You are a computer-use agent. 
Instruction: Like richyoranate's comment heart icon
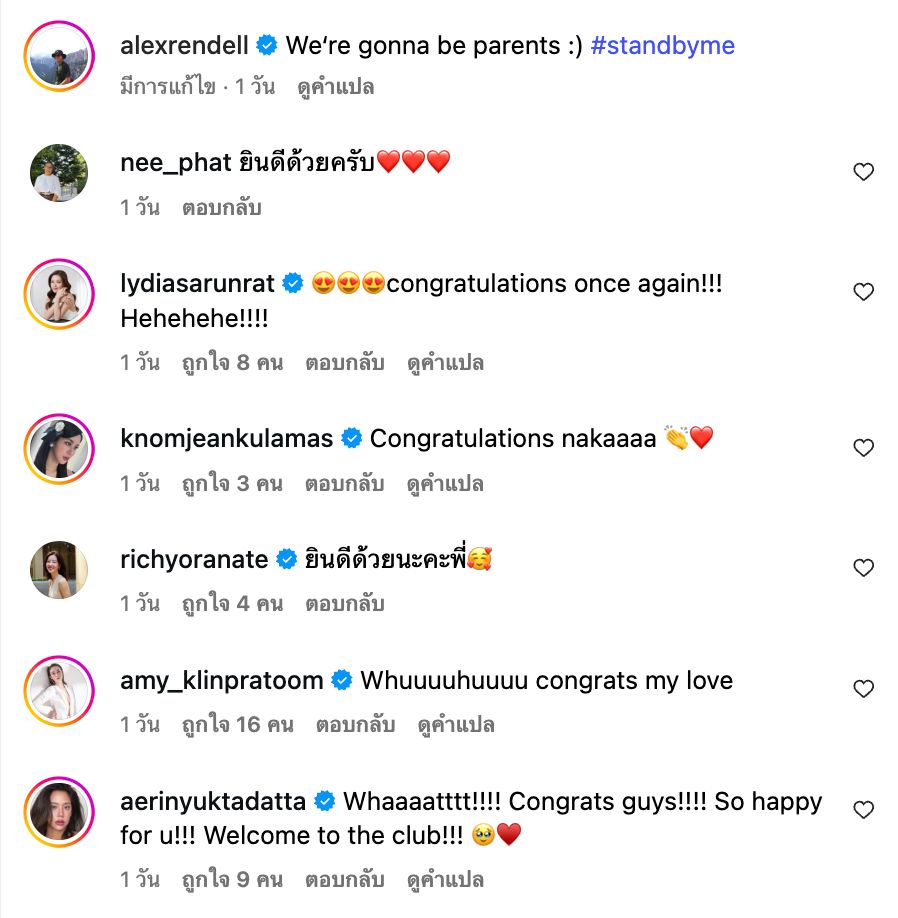(863, 568)
